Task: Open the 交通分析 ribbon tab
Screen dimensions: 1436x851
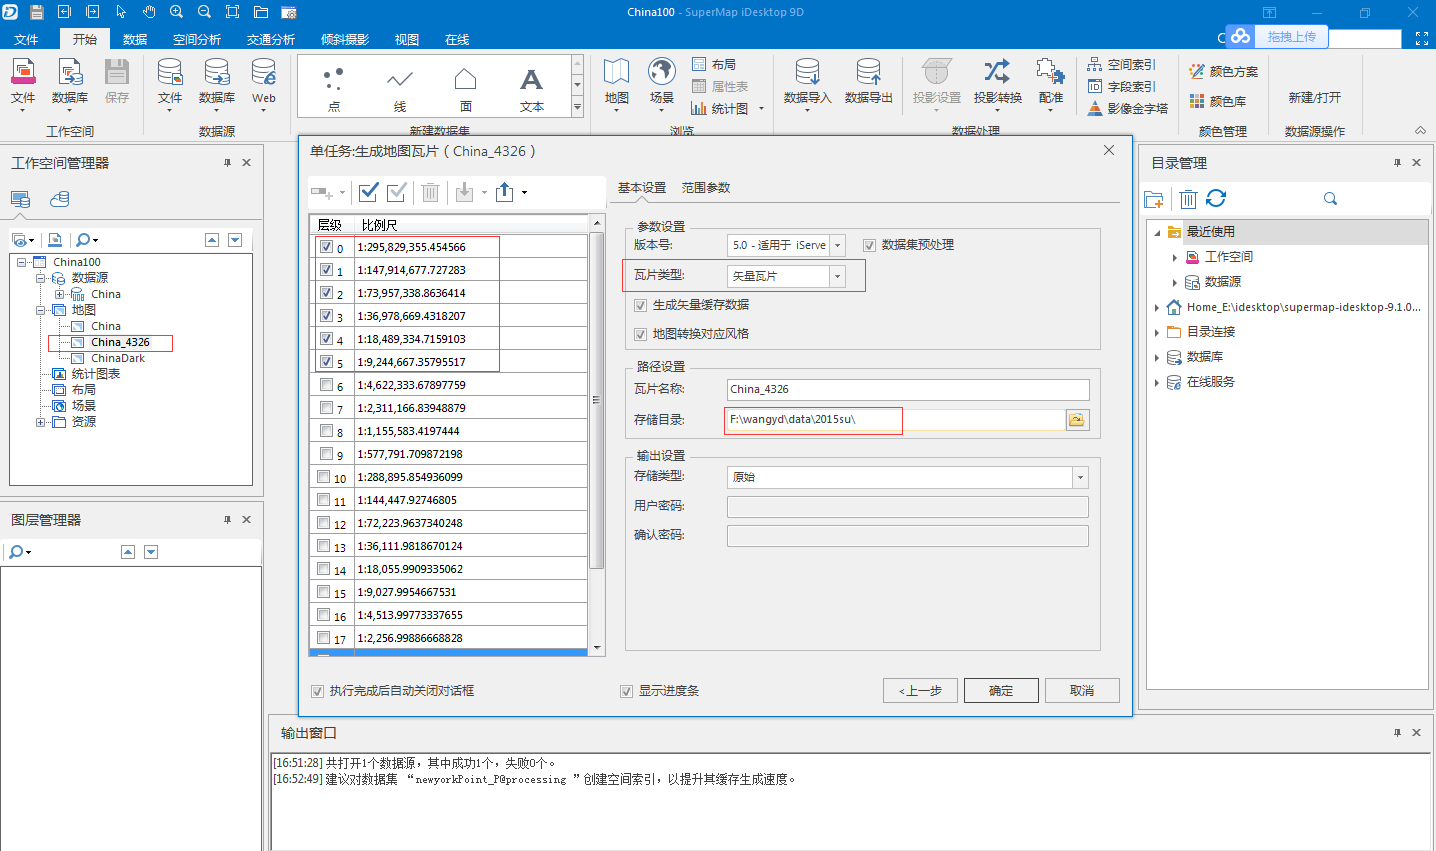Action: click(x=271, y=39)
